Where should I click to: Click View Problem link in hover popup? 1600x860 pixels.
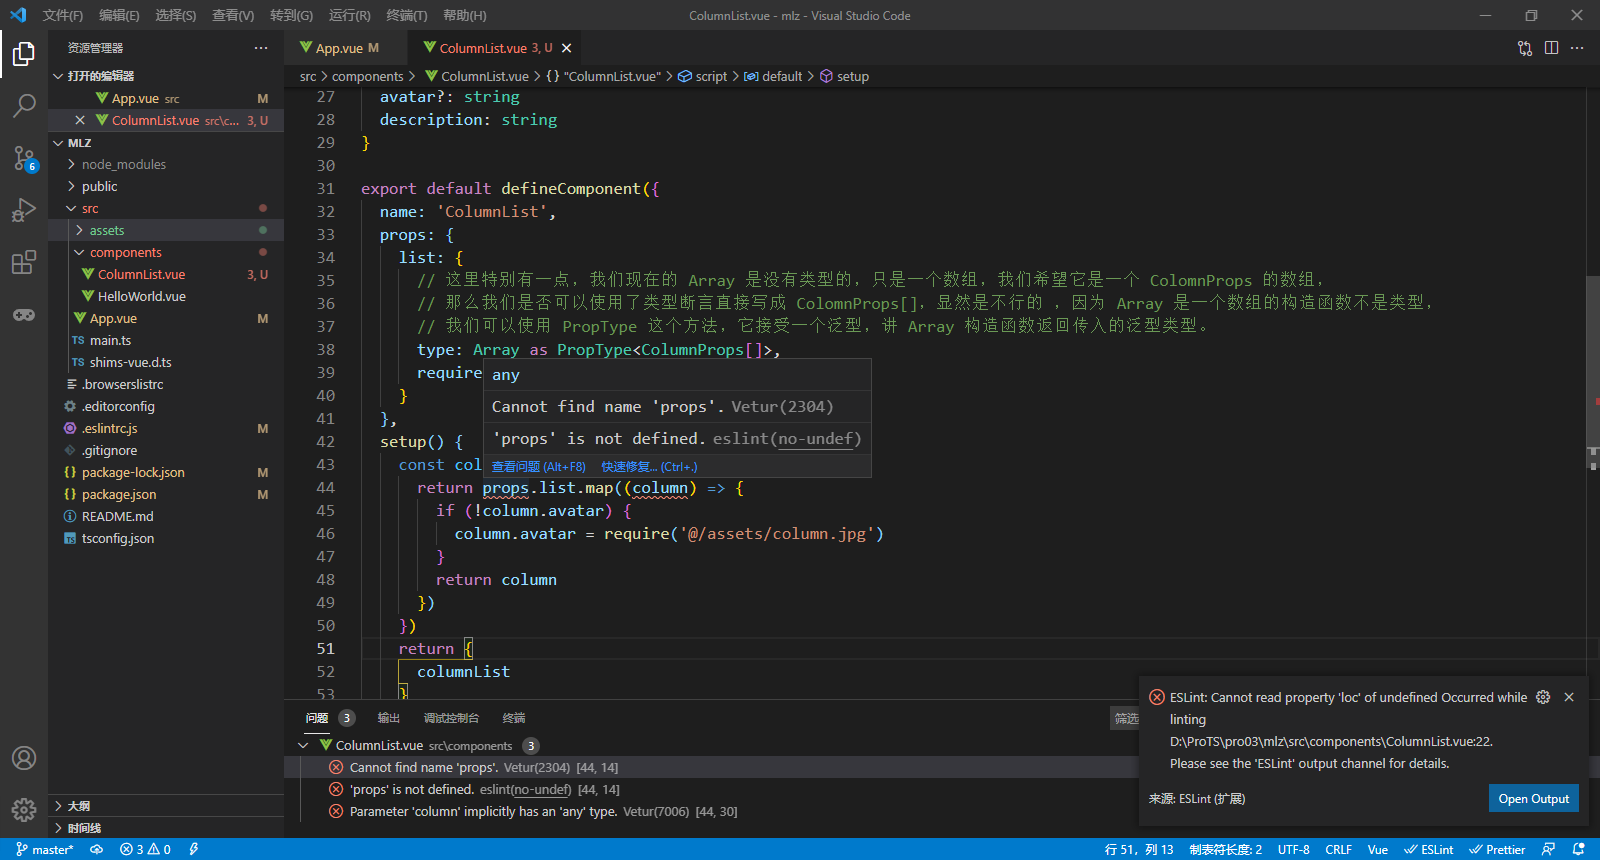[x=539, y=467]
